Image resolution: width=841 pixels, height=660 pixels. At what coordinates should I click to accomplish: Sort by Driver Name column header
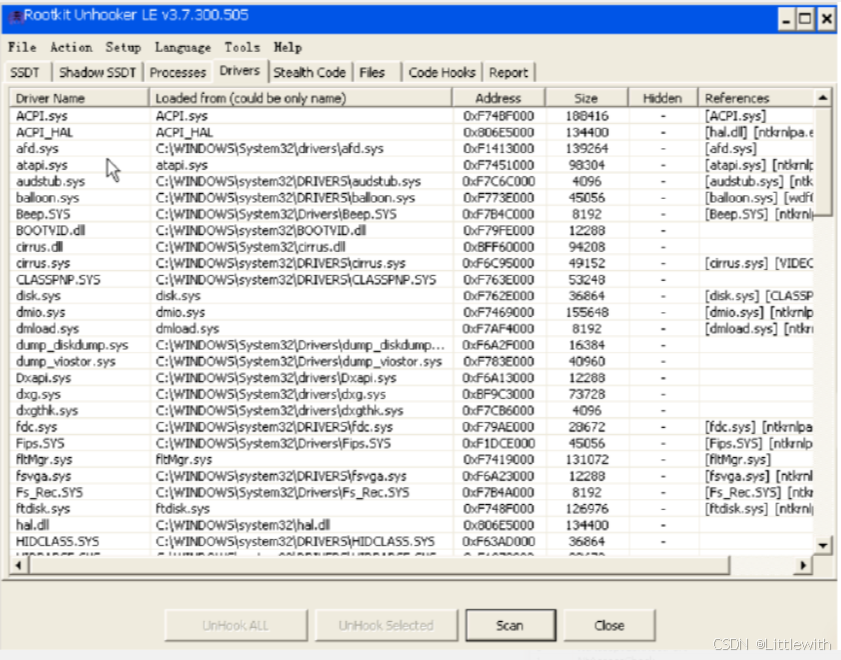[79, 98]
